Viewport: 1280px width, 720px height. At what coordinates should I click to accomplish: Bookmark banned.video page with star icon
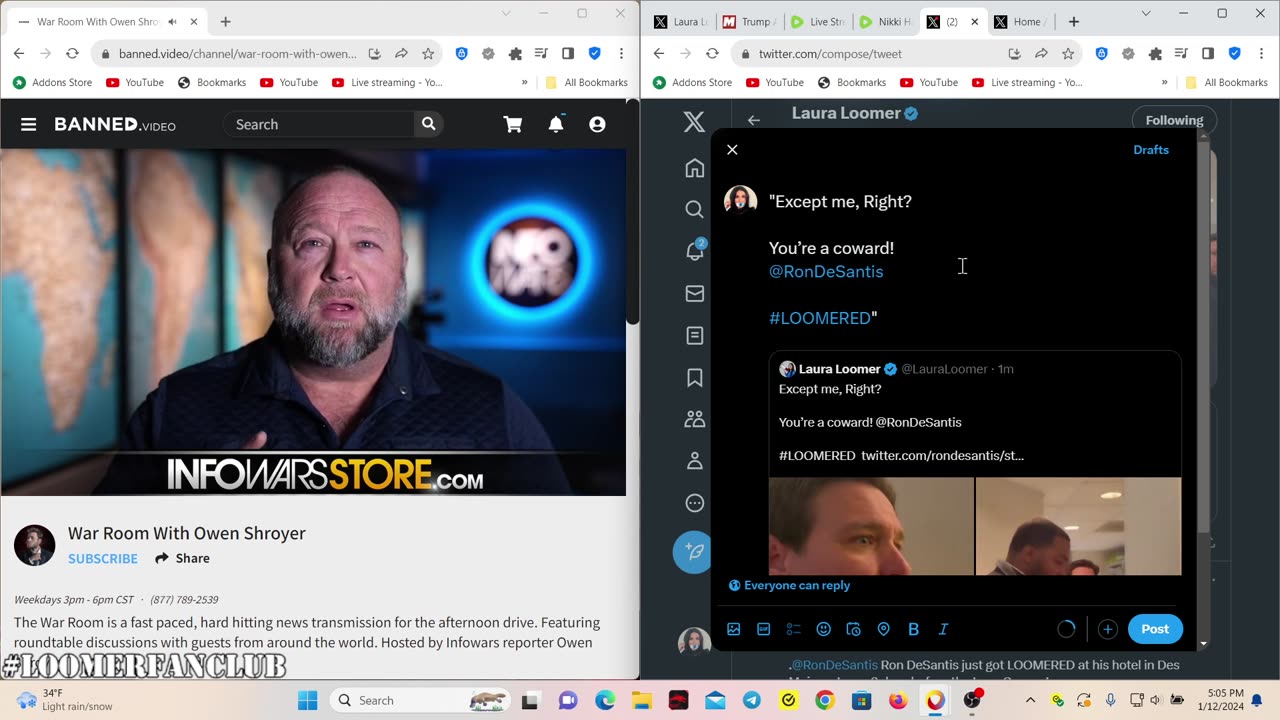click(x=428, y=53)
